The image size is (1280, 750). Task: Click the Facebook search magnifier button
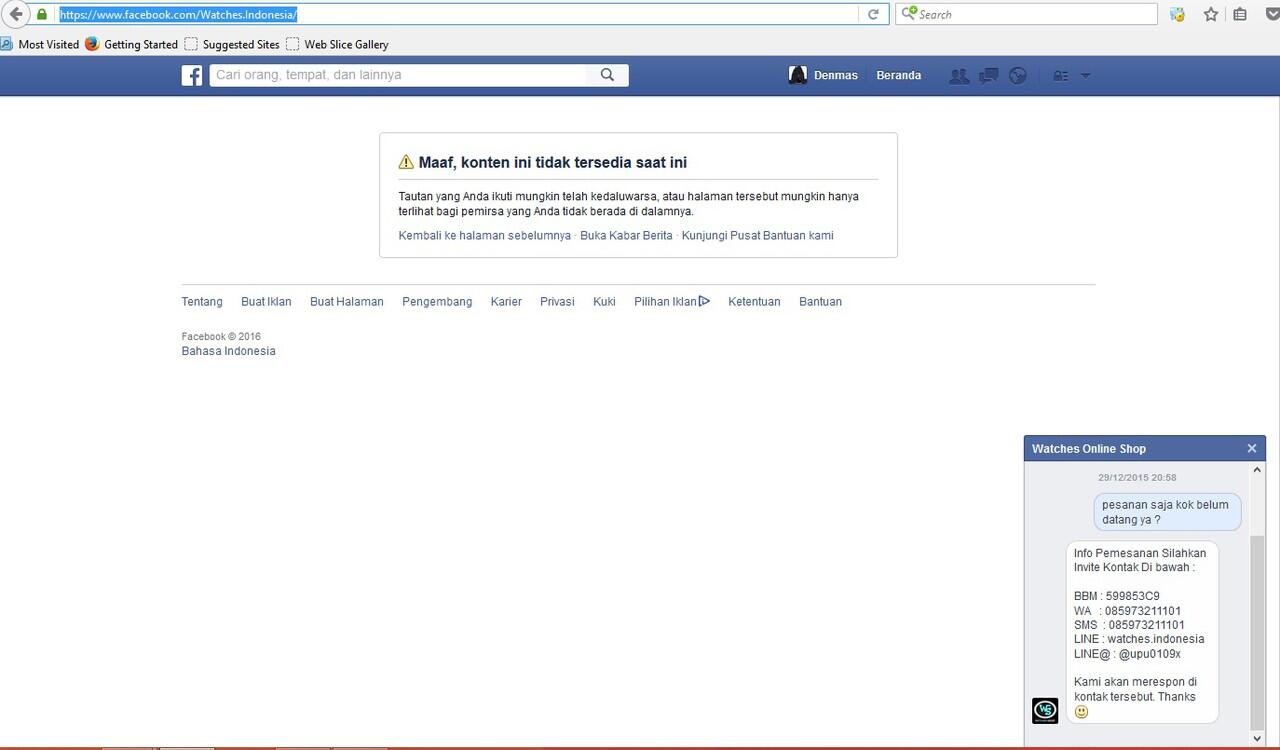click(x=607, y=75)
